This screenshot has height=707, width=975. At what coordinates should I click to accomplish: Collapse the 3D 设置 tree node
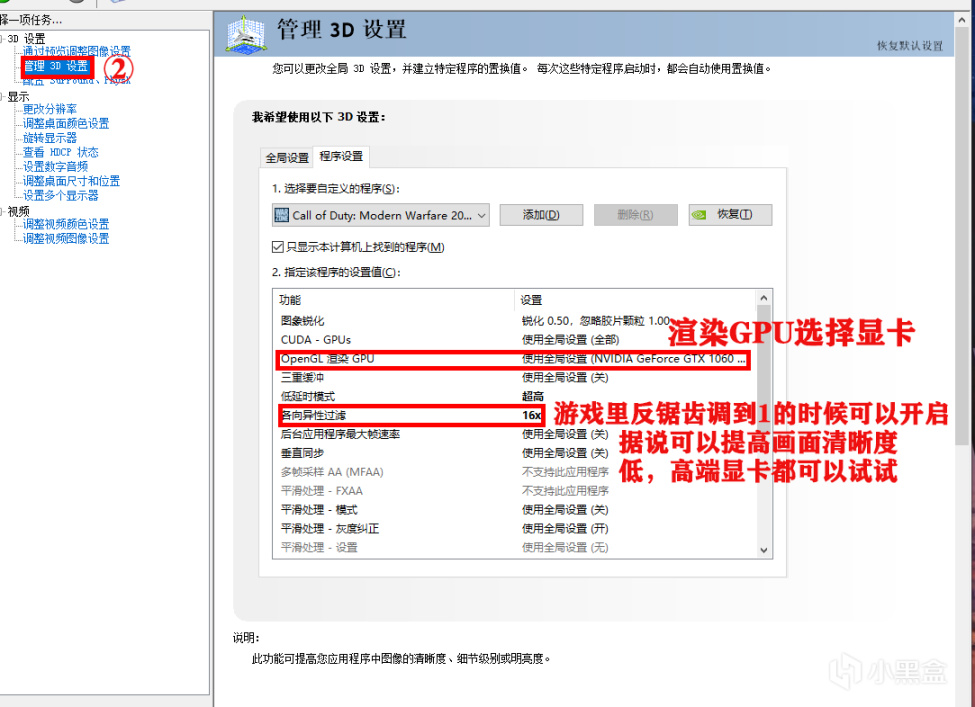(2, 39)
